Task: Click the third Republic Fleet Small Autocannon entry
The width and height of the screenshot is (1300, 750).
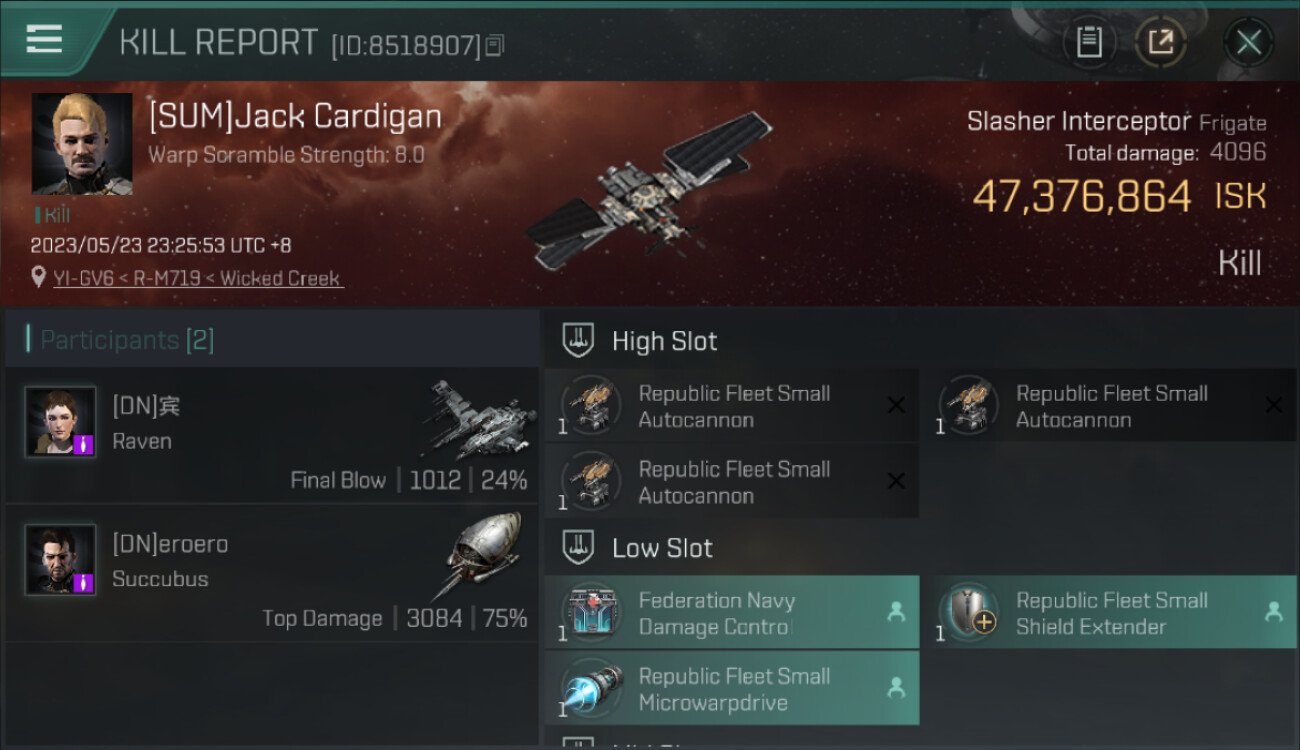Action: click(731, 482)
